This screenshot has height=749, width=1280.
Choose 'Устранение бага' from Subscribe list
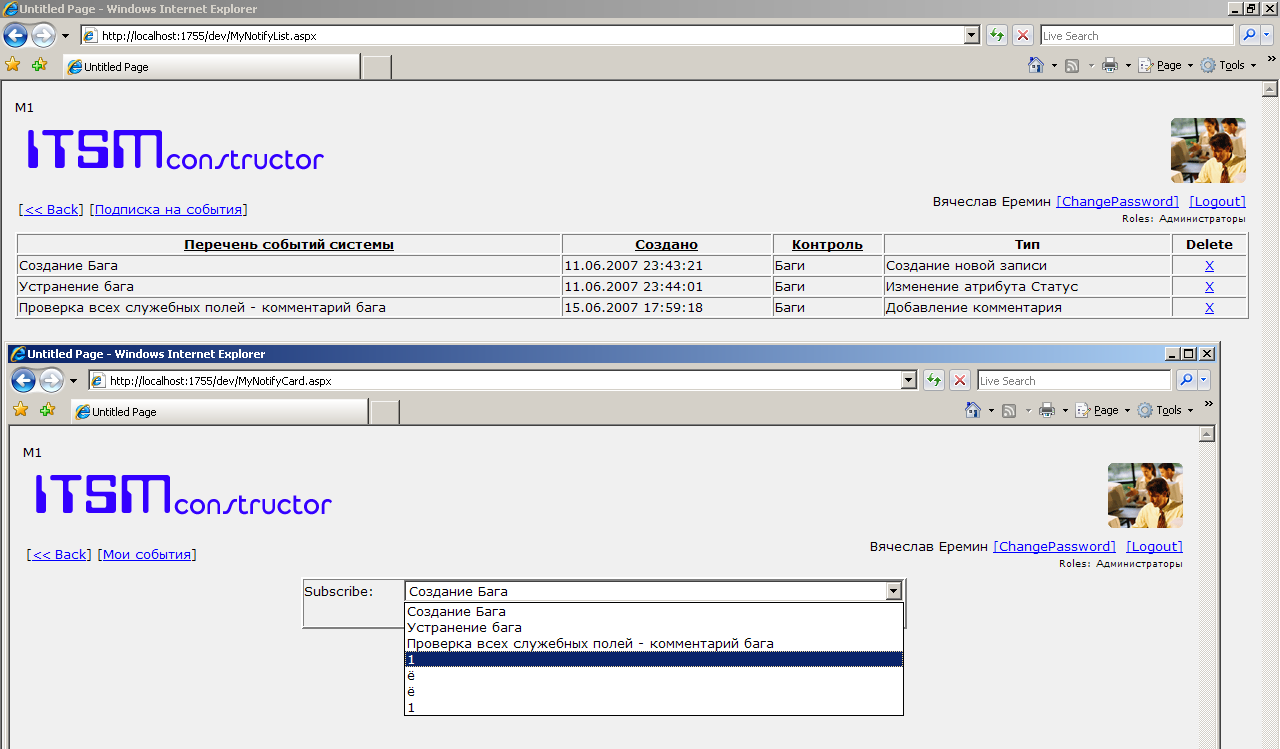pos(654,627)
